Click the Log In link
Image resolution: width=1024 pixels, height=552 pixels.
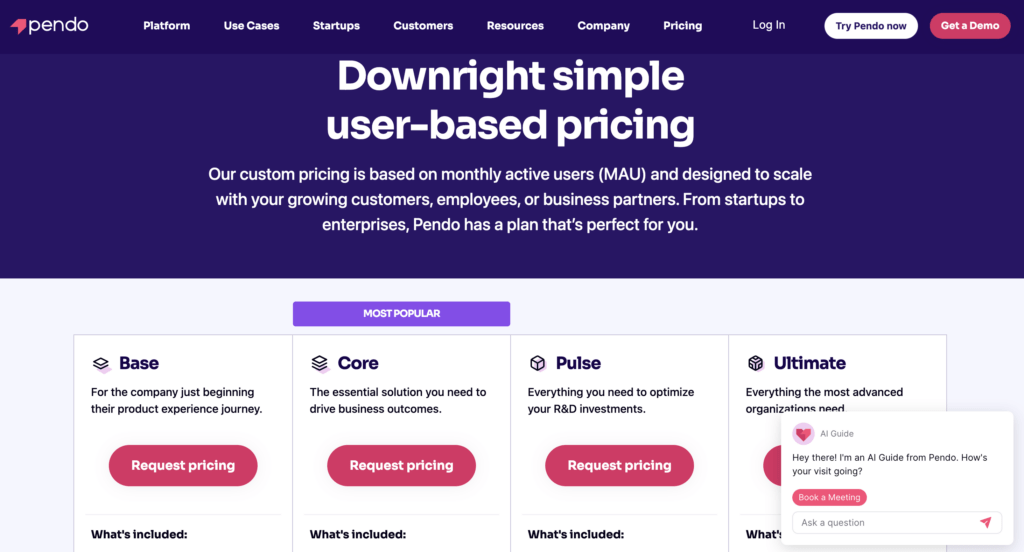[769, 25]
